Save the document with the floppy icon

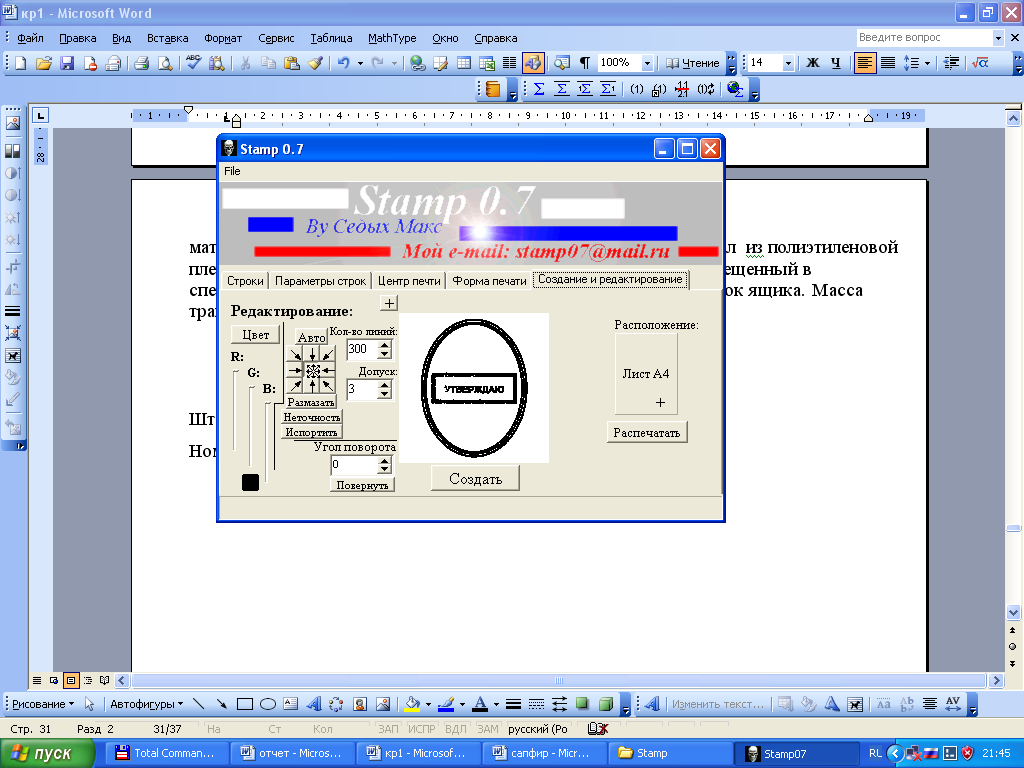pyautogui.click(x=67, y=63)
